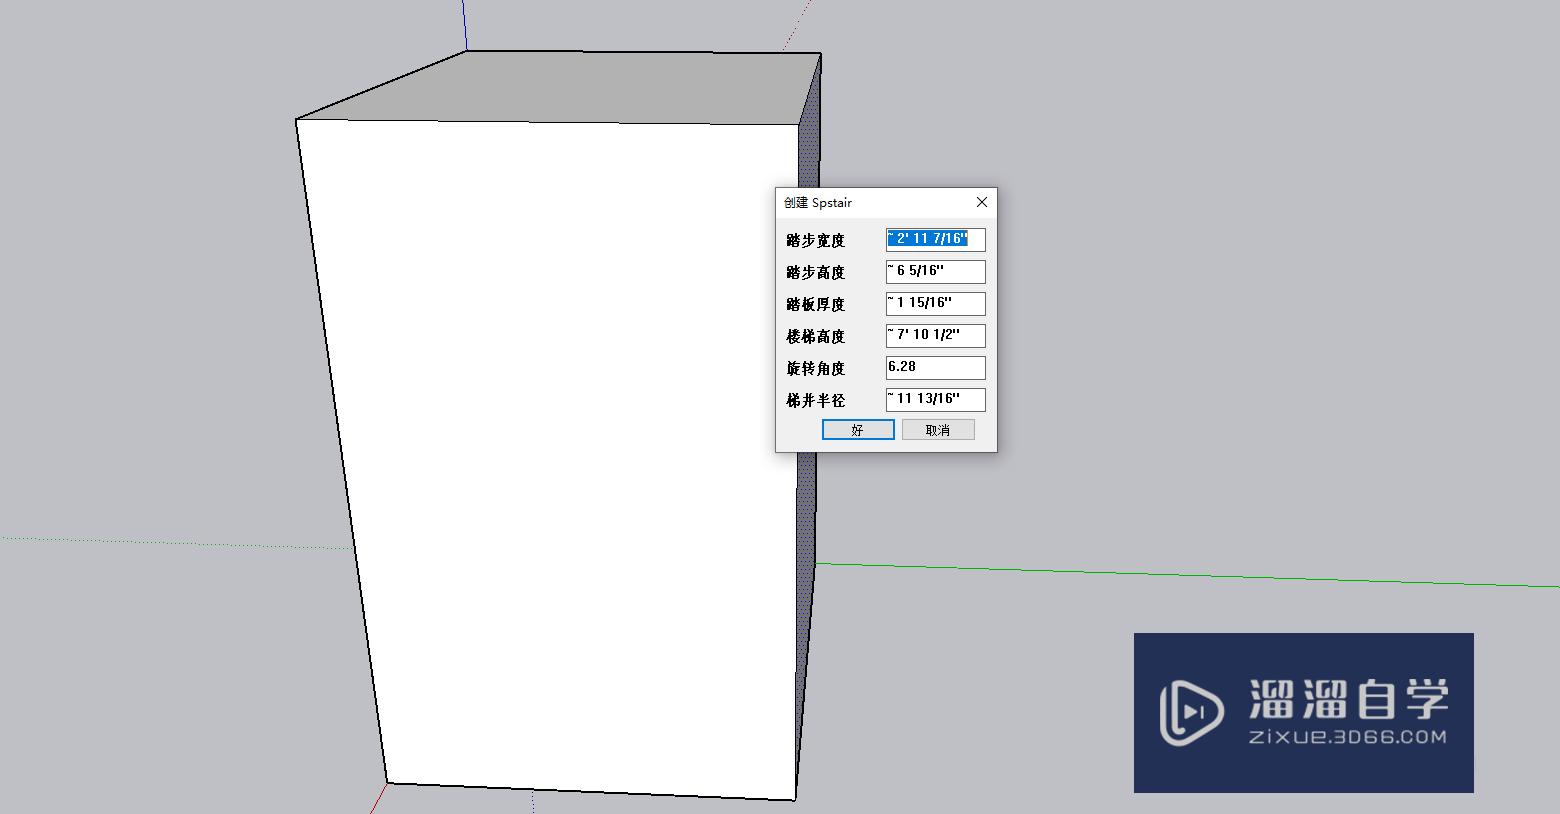Click the 旋转角度 input field

click(x=935, y=368)
